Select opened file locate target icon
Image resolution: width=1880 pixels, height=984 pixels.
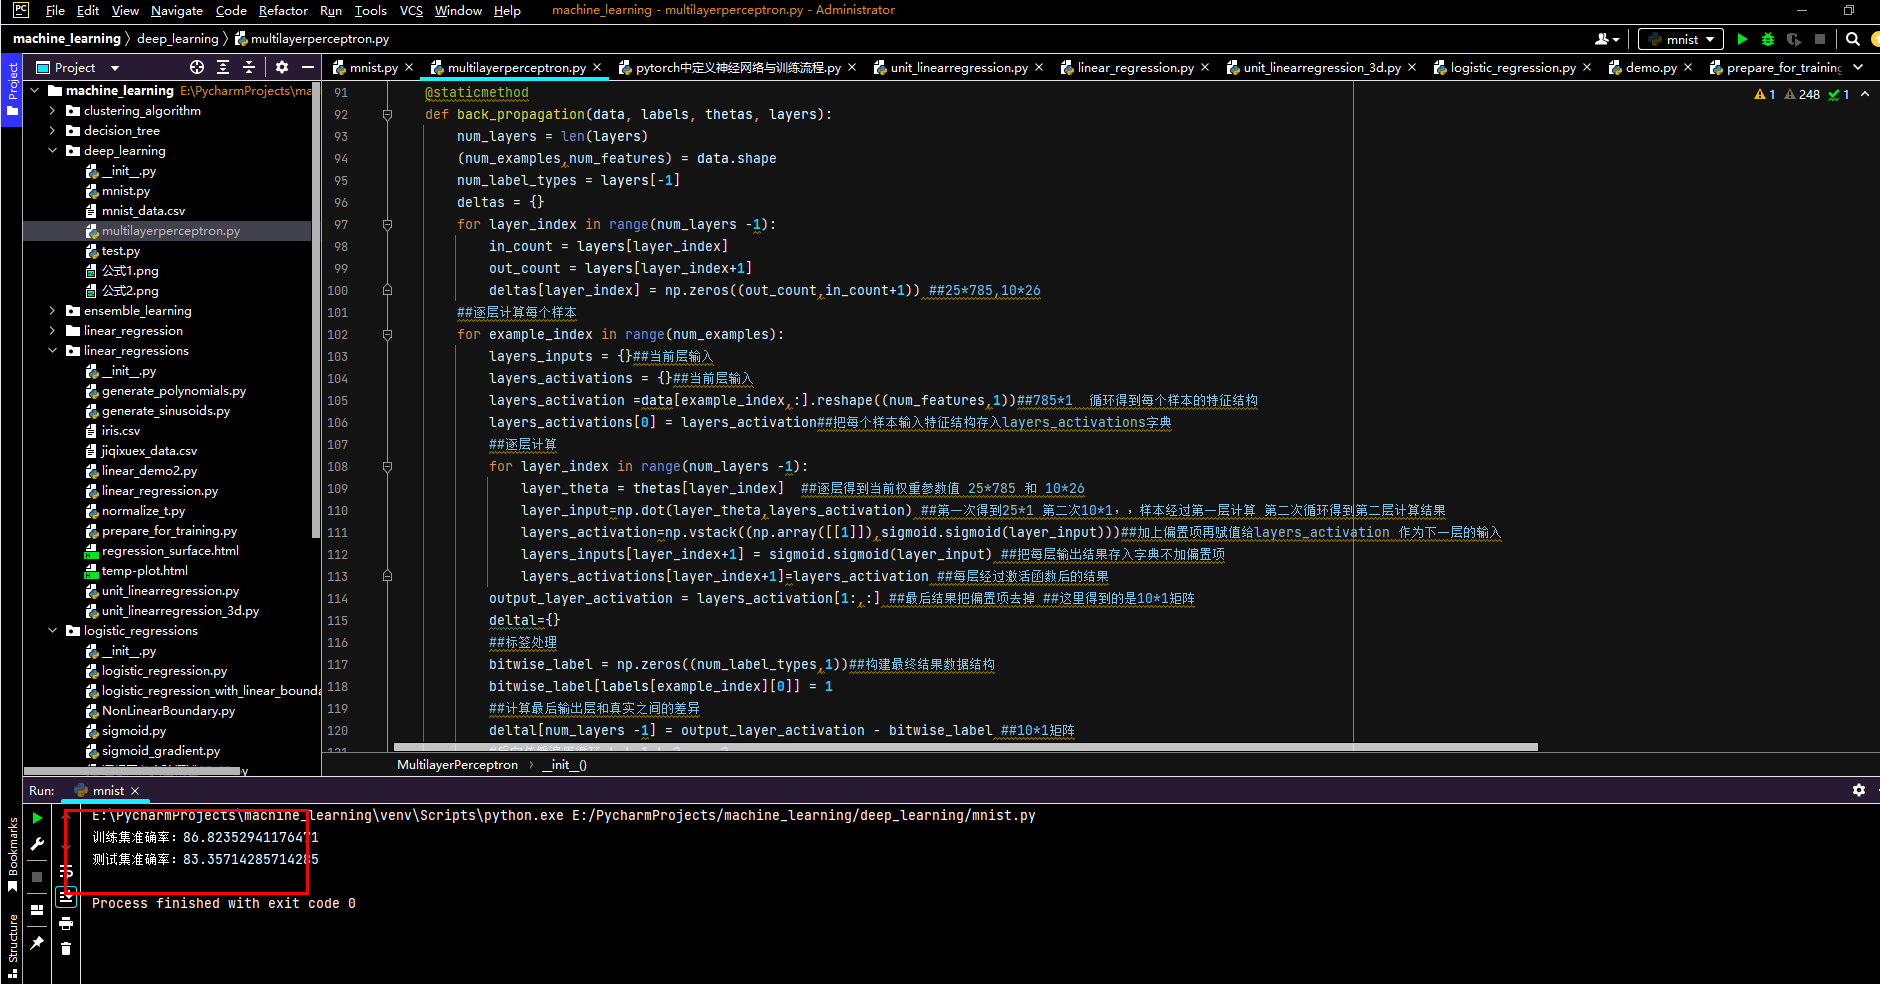(x=197, y=67)
